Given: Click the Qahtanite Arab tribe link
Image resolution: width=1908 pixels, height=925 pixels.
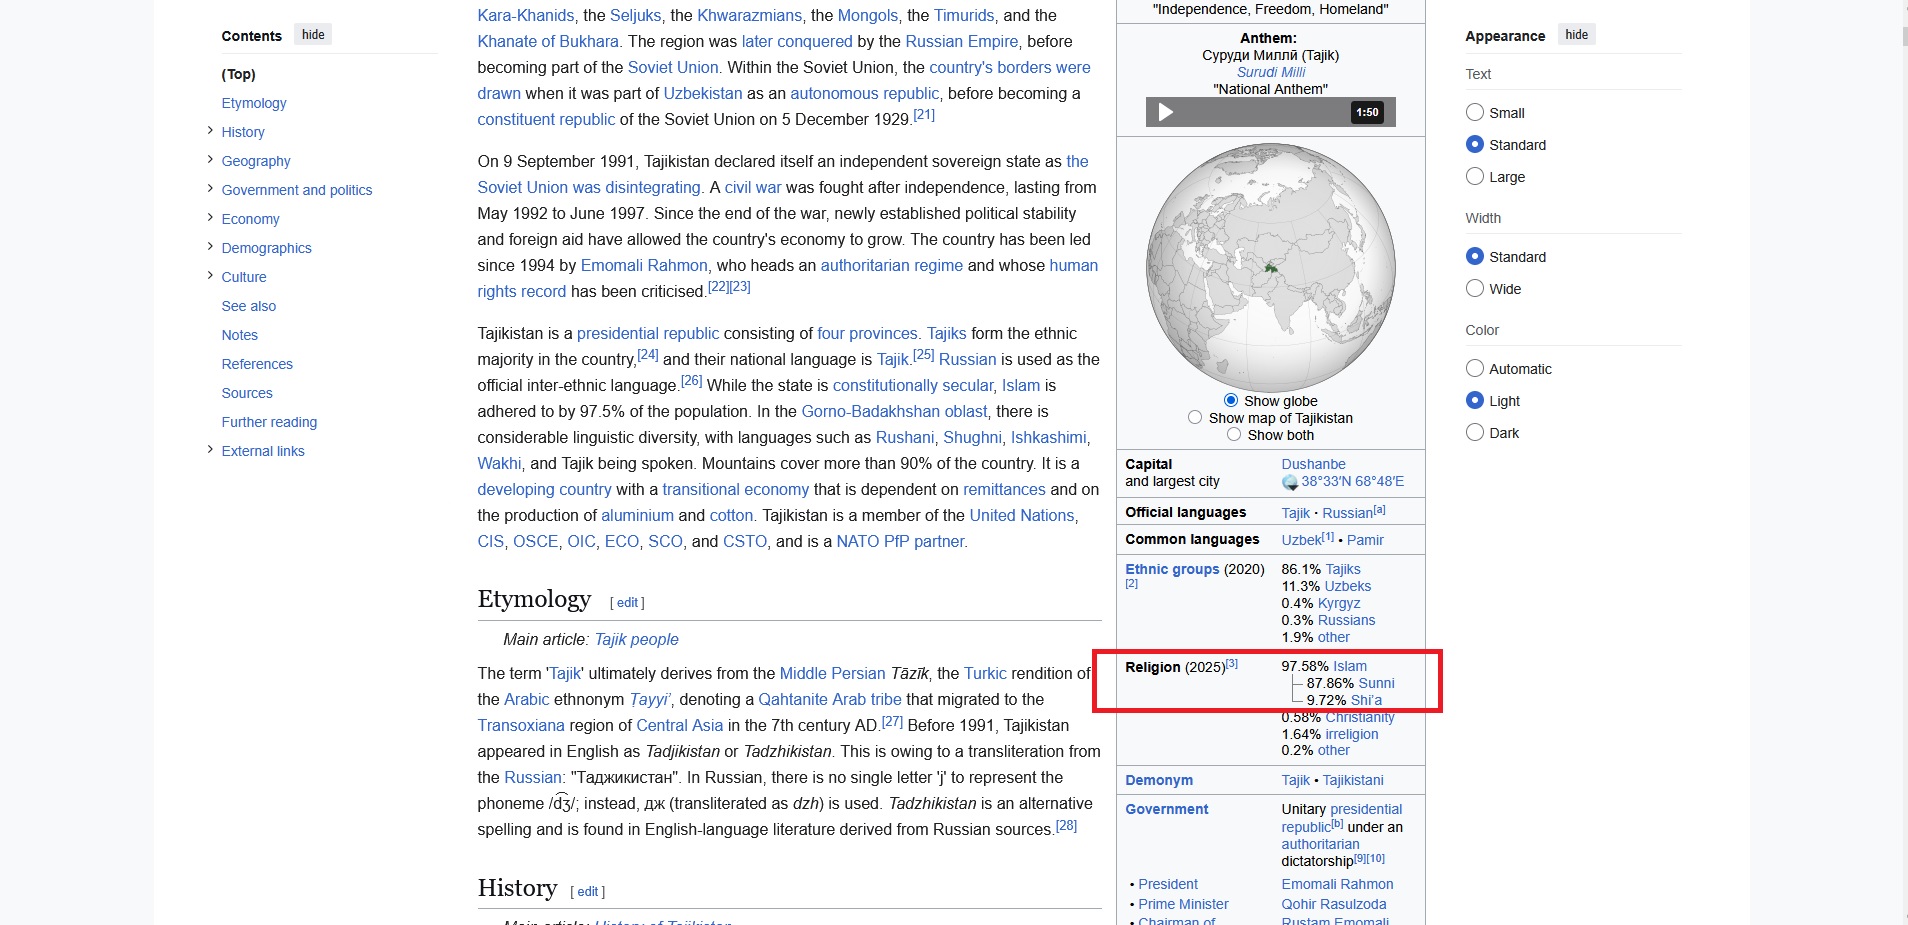Looking at the screenshot, I should tap(830, 699).
